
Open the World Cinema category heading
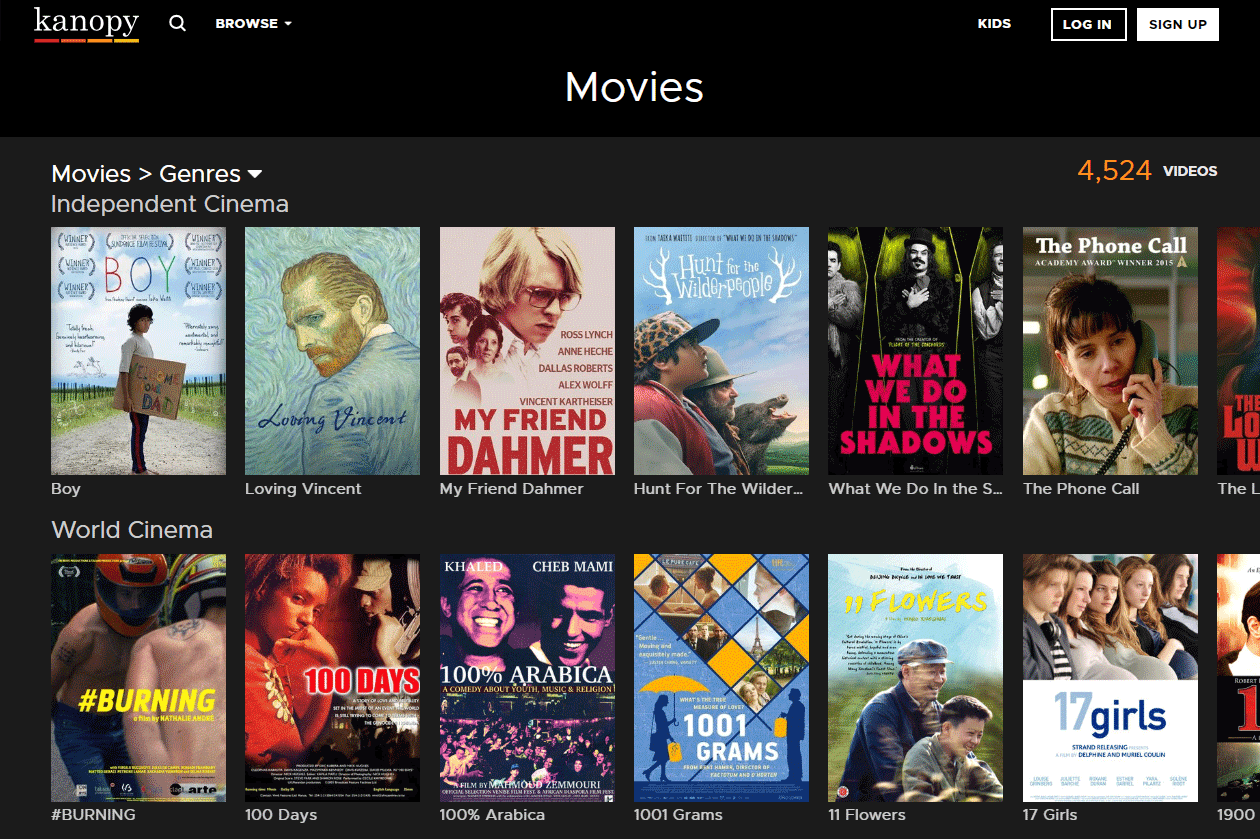[x=132, y=530]
